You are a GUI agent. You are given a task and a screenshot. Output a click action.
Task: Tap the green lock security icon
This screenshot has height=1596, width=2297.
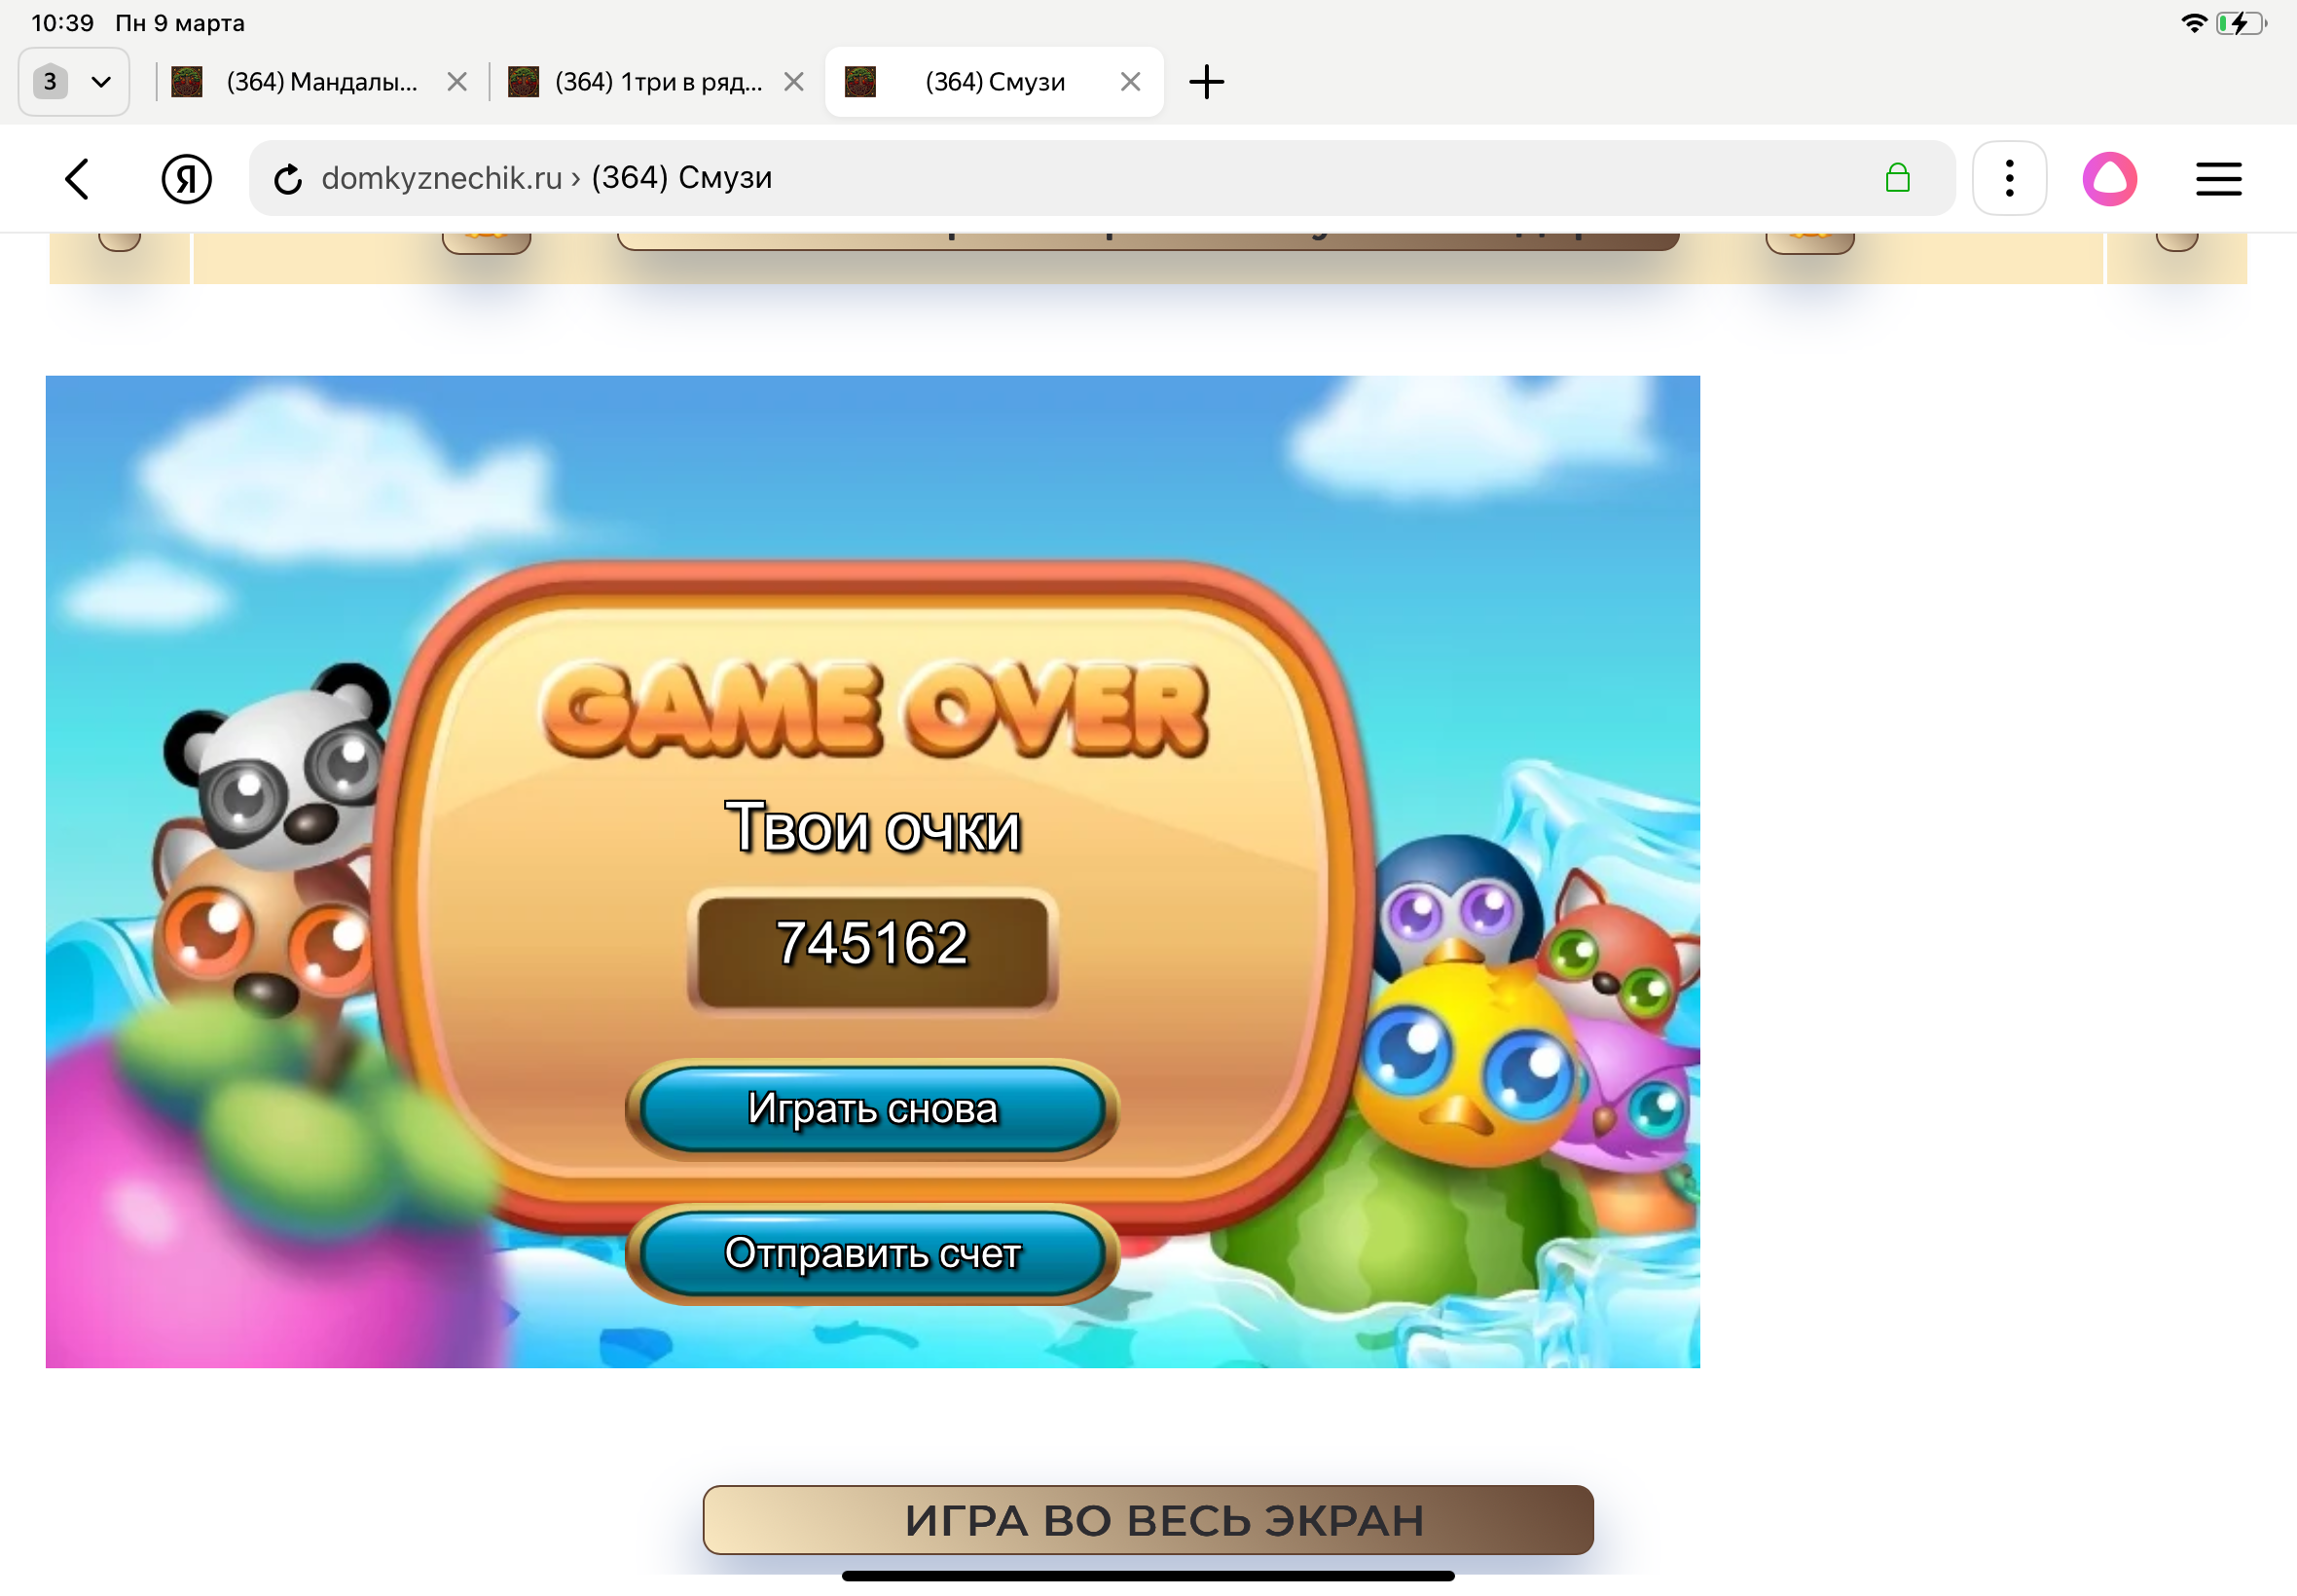coord(1896,178)
